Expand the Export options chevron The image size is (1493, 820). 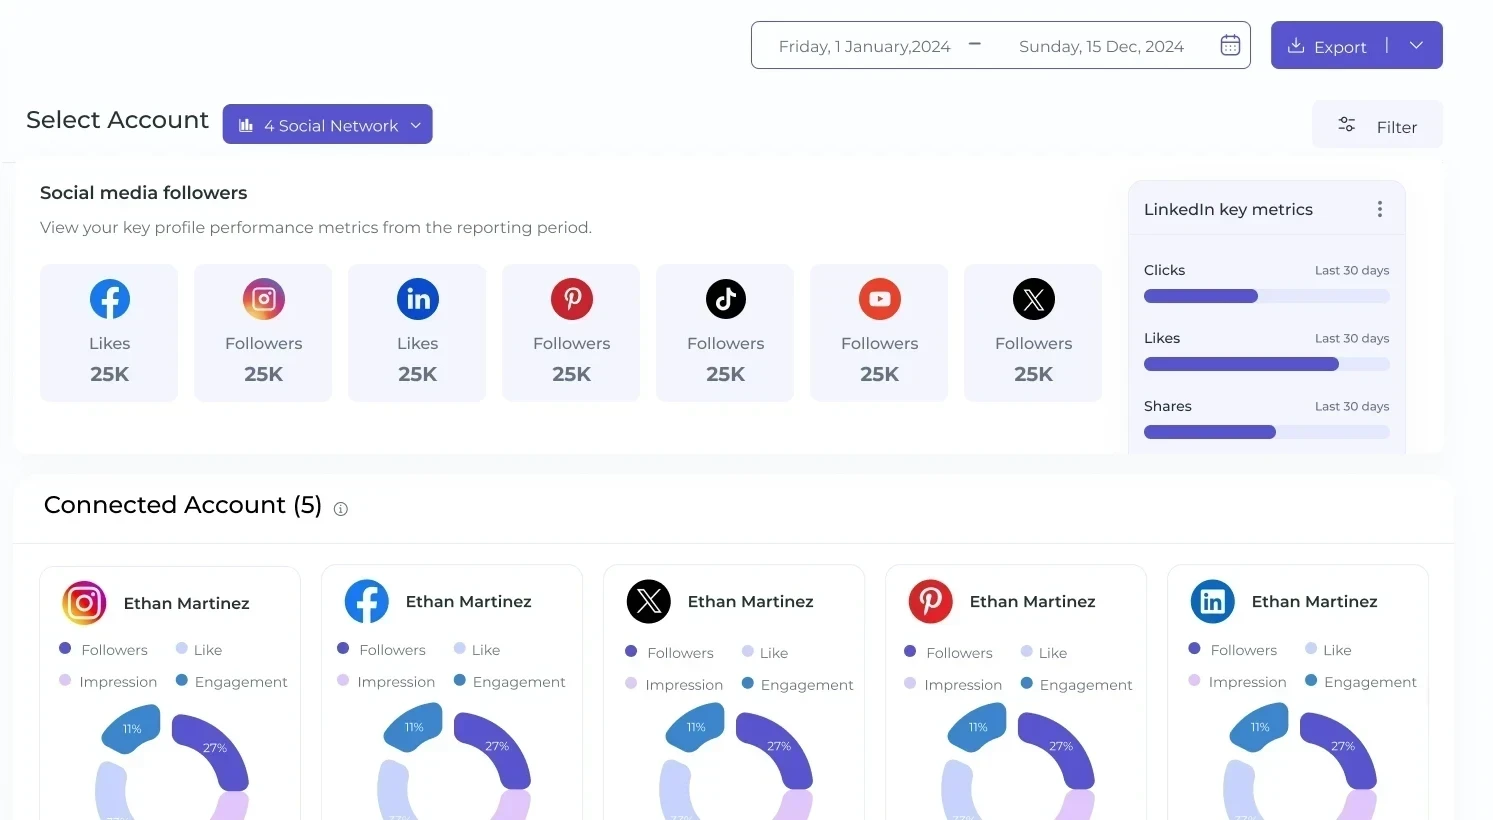[x=1416, y=45]
